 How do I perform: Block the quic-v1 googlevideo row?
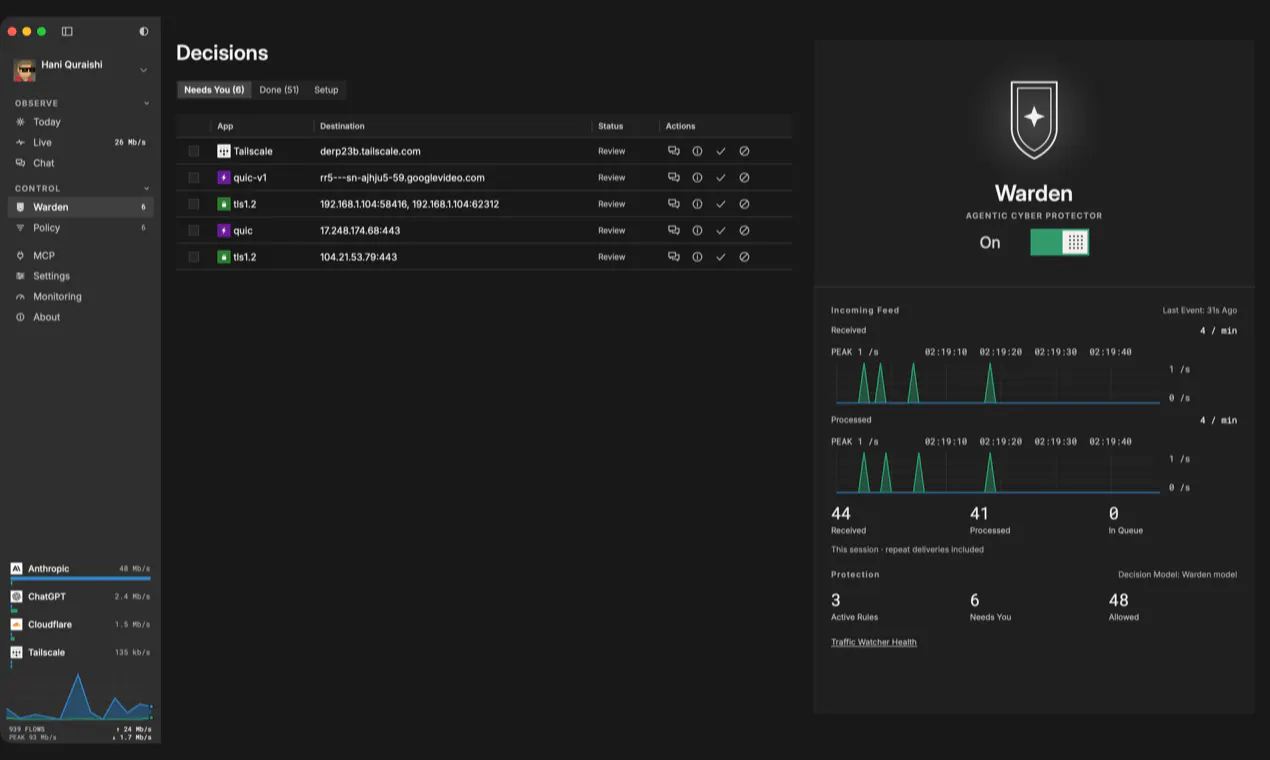tap(744, 177)
